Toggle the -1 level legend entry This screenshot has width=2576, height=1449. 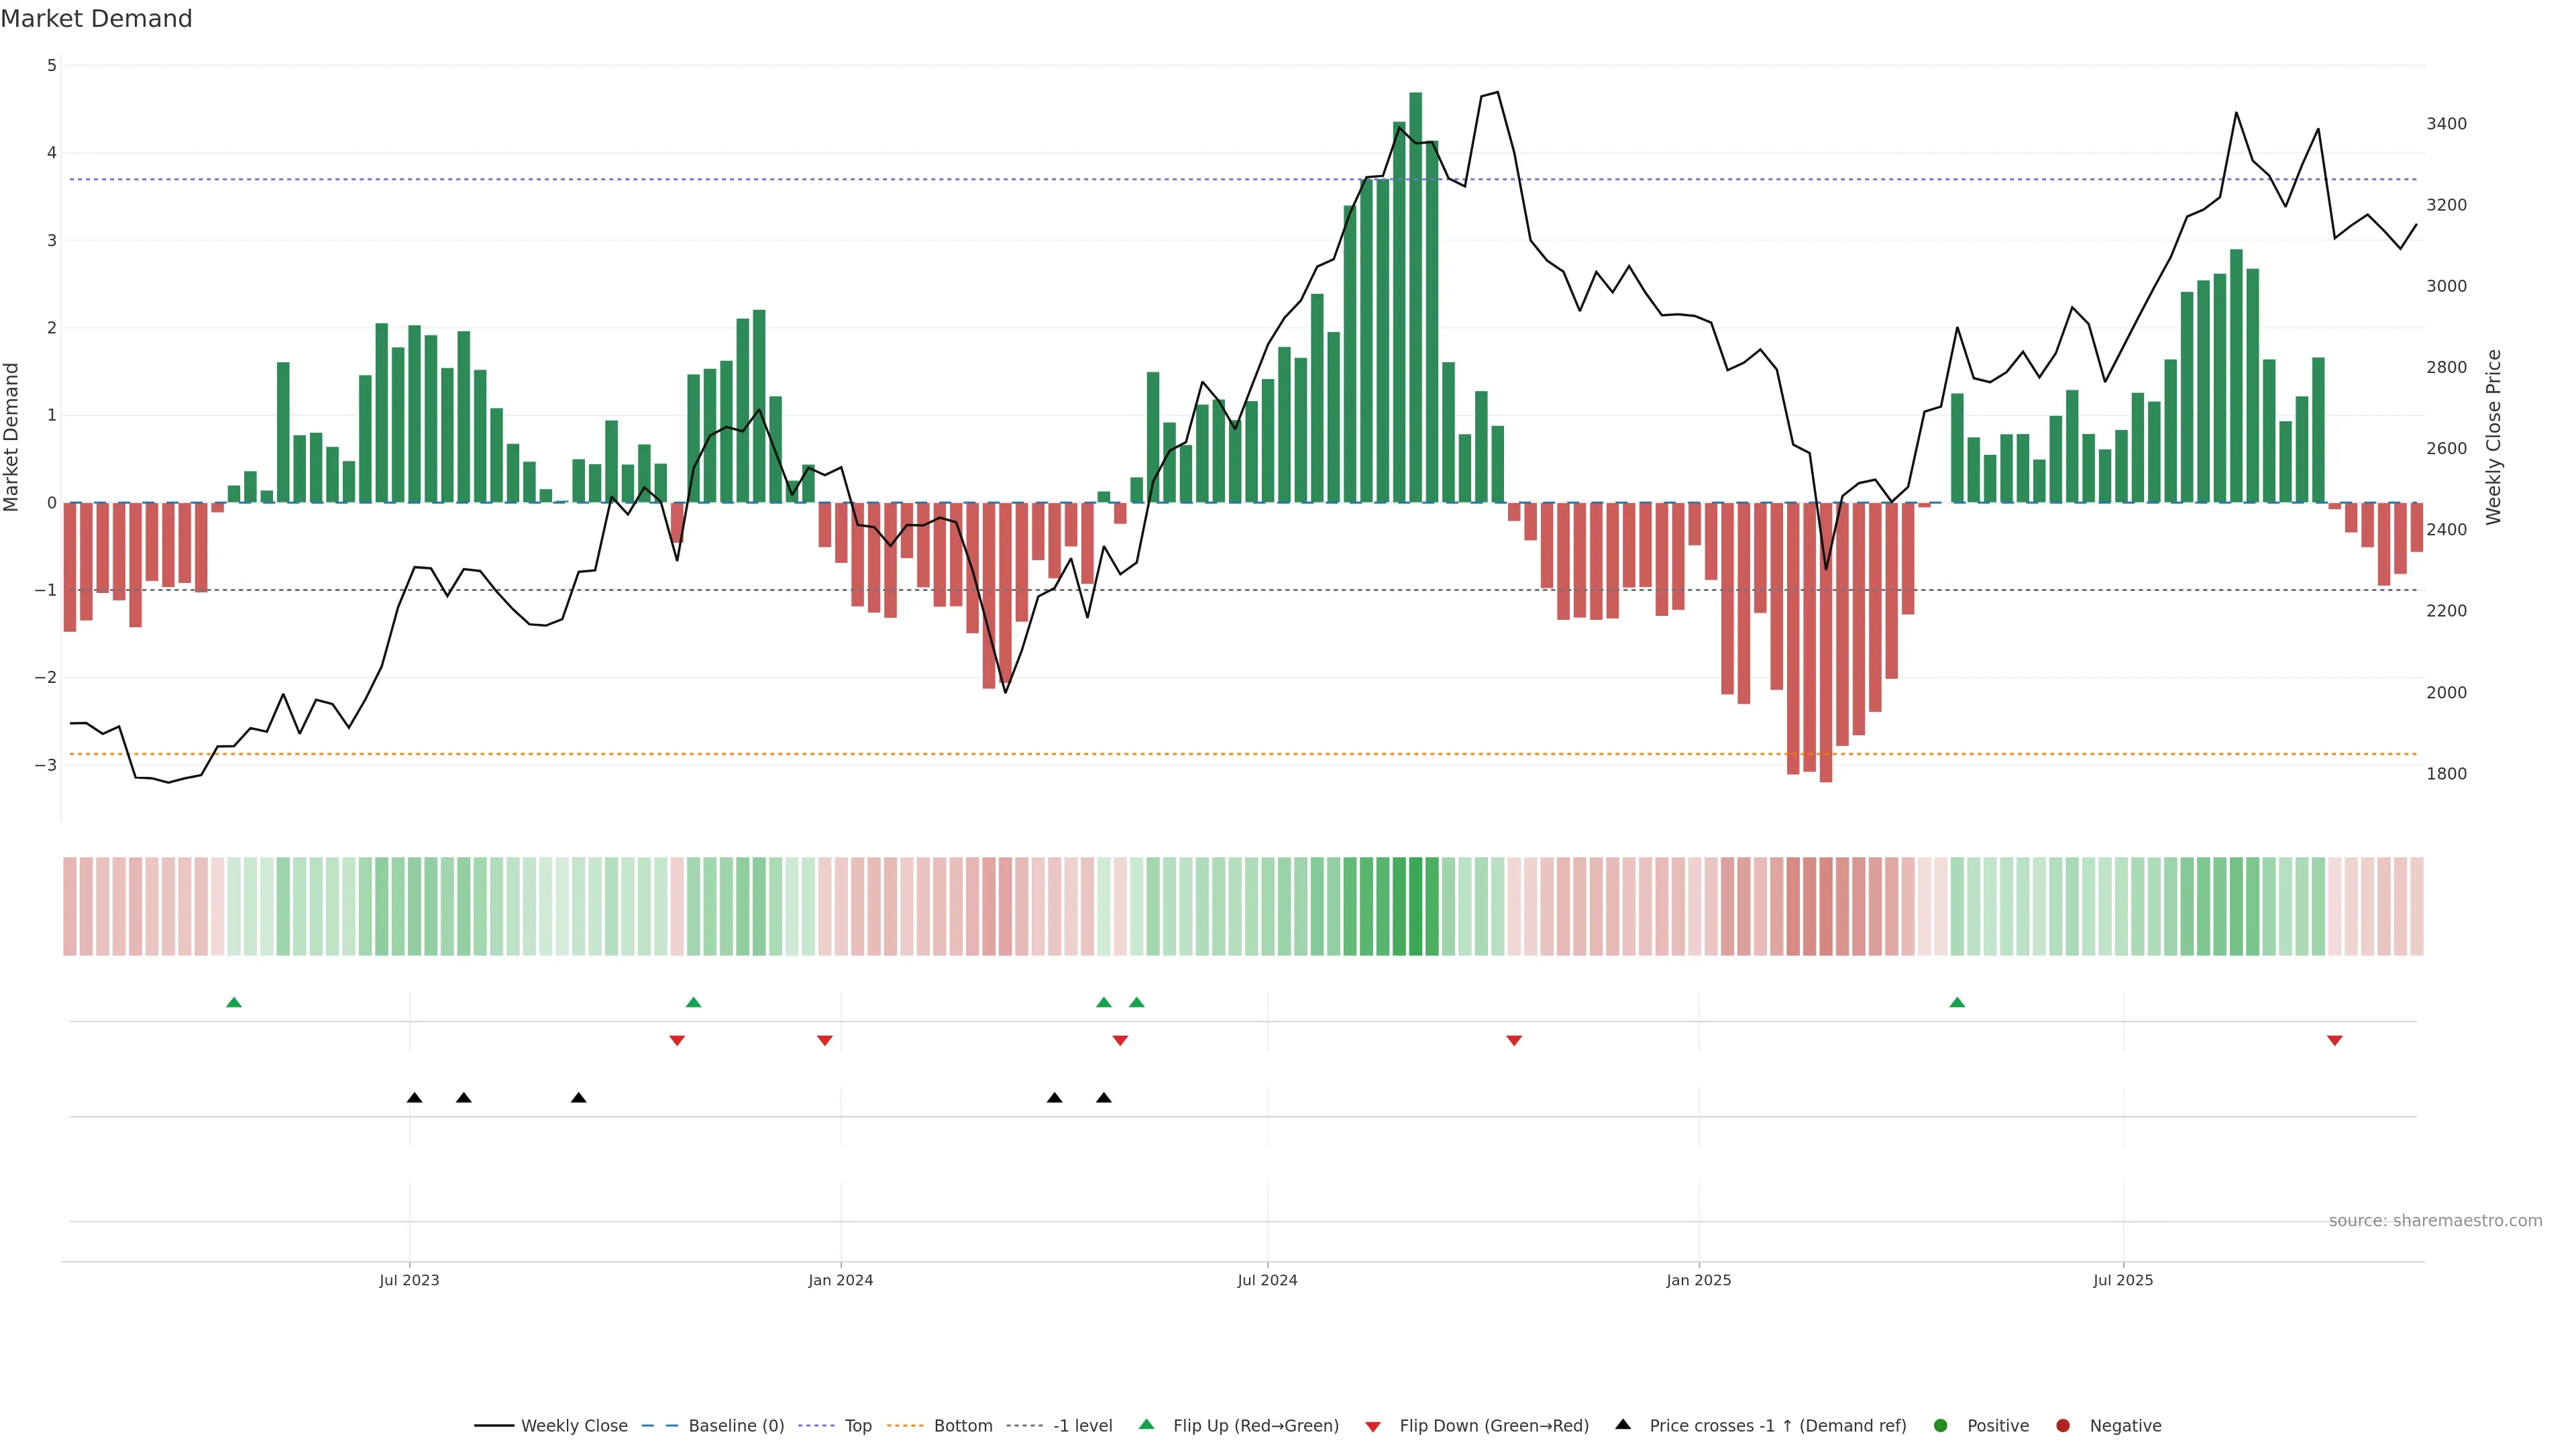point(1082,1425)
